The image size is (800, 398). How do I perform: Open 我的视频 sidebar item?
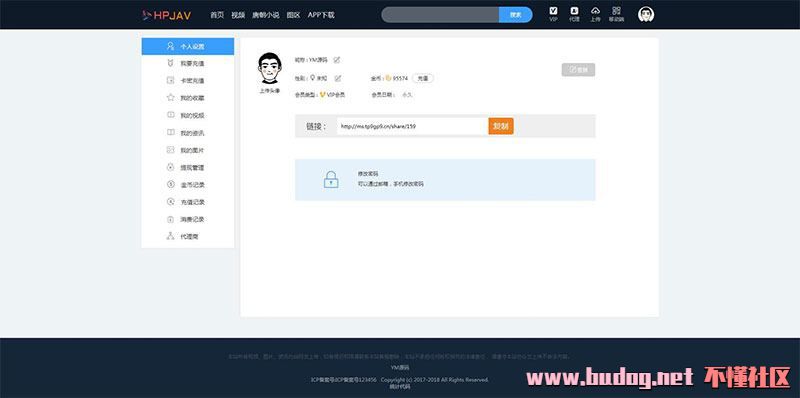[x=188, y=115]
